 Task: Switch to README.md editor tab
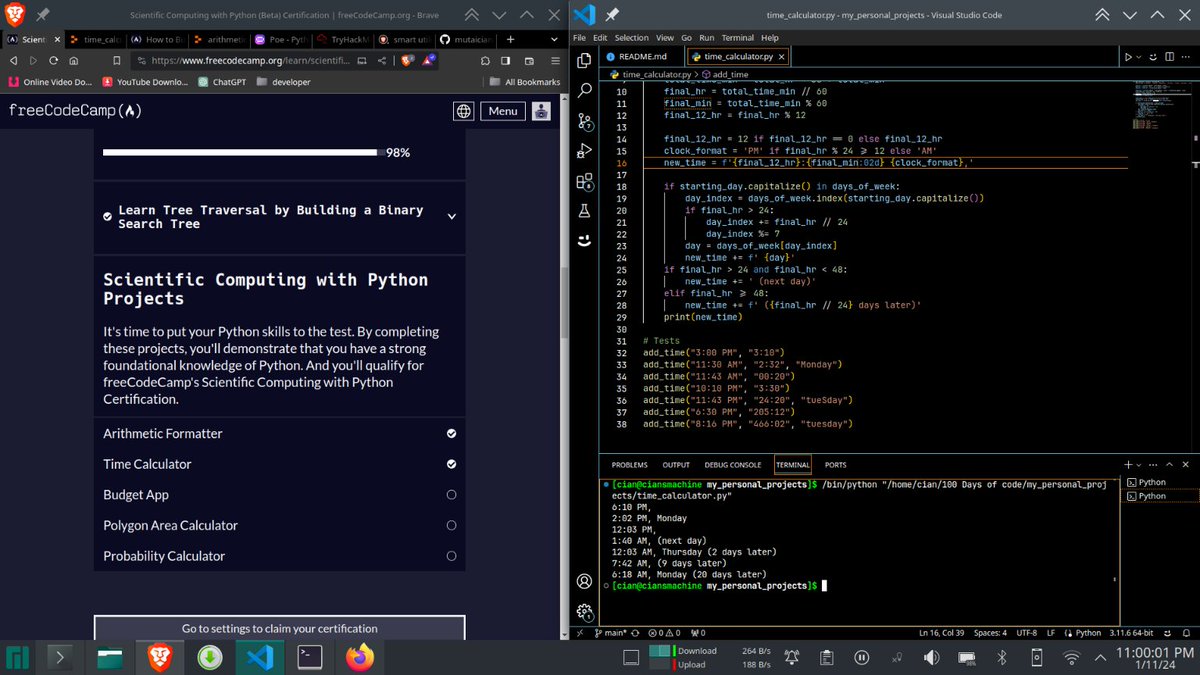click(641, 57)
